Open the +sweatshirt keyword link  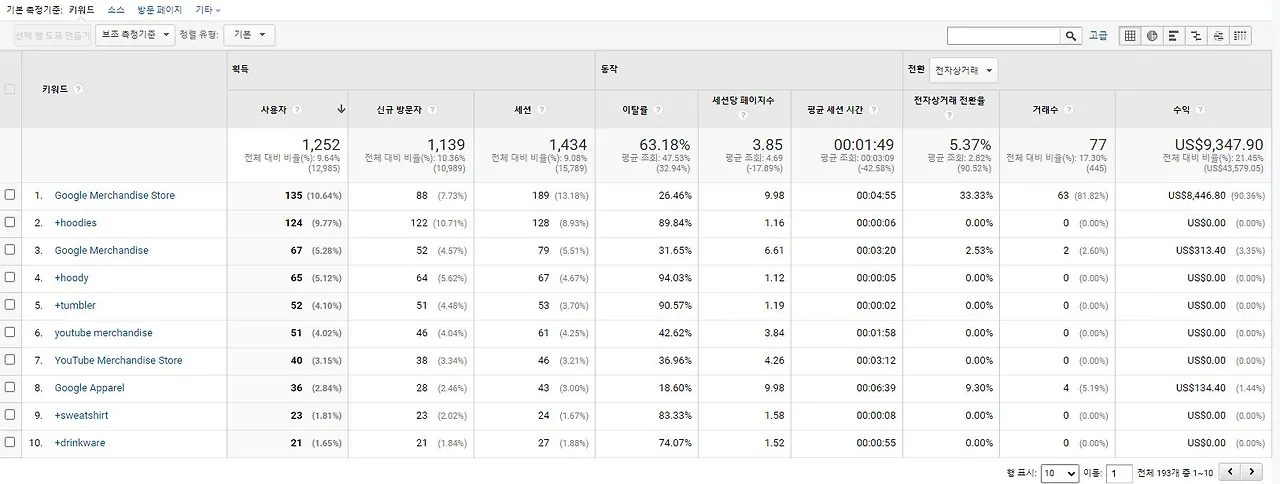[81, 415]
